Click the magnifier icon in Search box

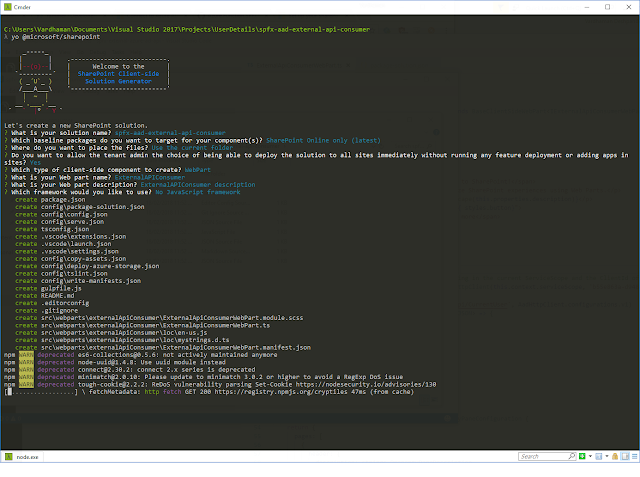coord(572,456)
